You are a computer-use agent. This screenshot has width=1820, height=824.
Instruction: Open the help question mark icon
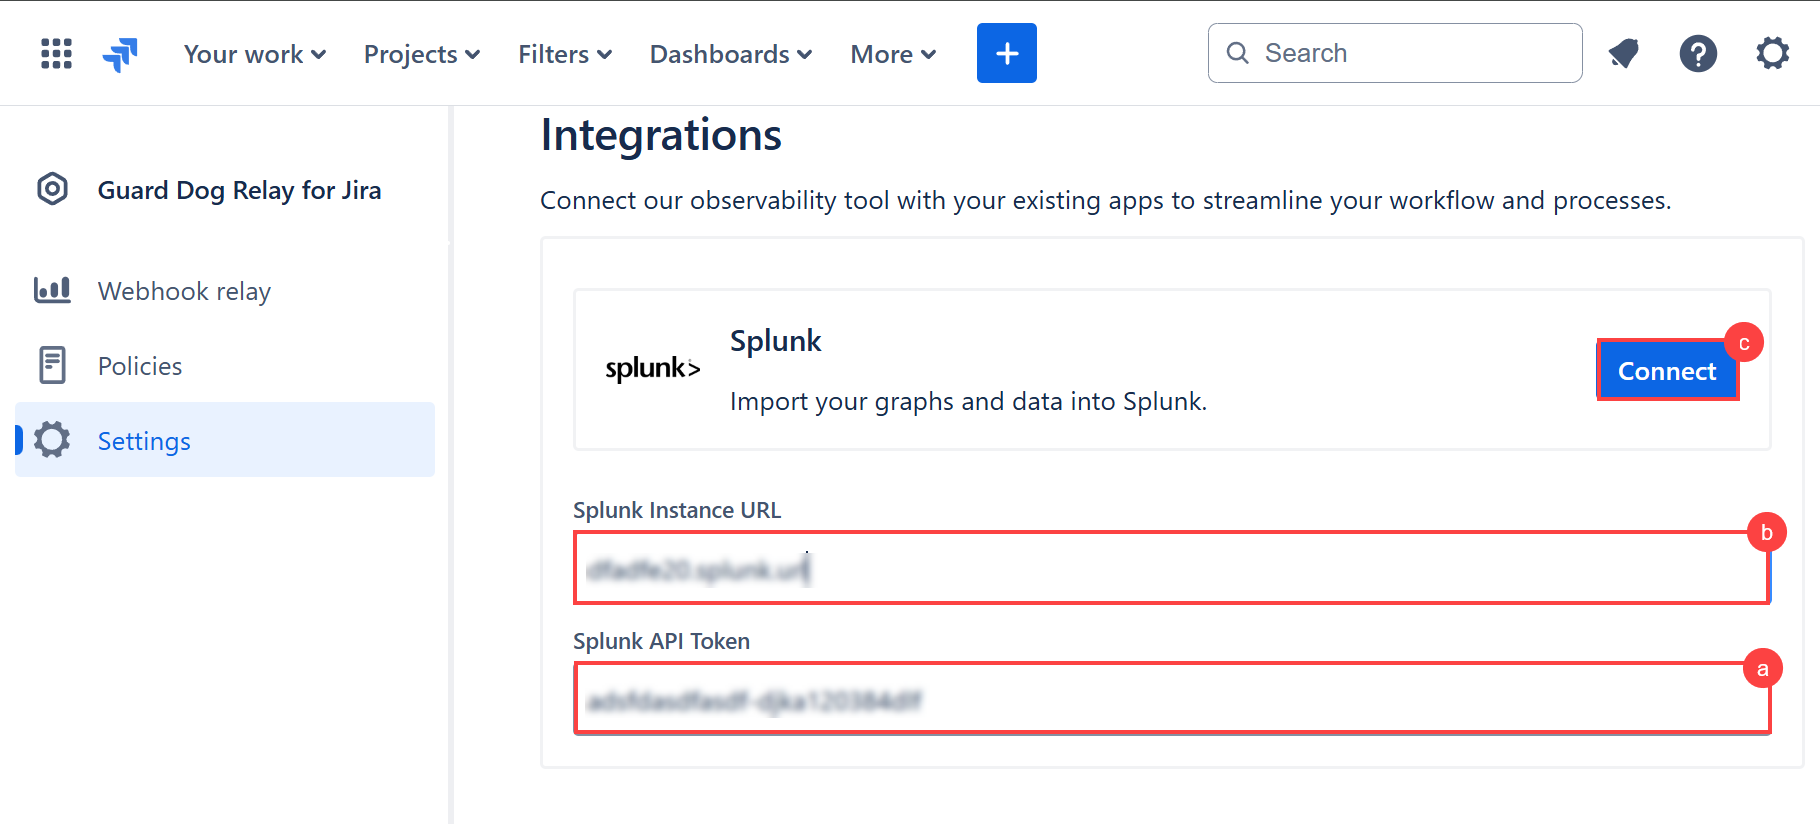1698,53
